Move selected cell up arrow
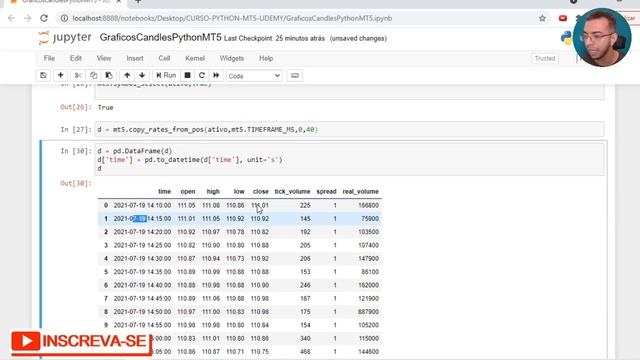 tap(127, 76)
